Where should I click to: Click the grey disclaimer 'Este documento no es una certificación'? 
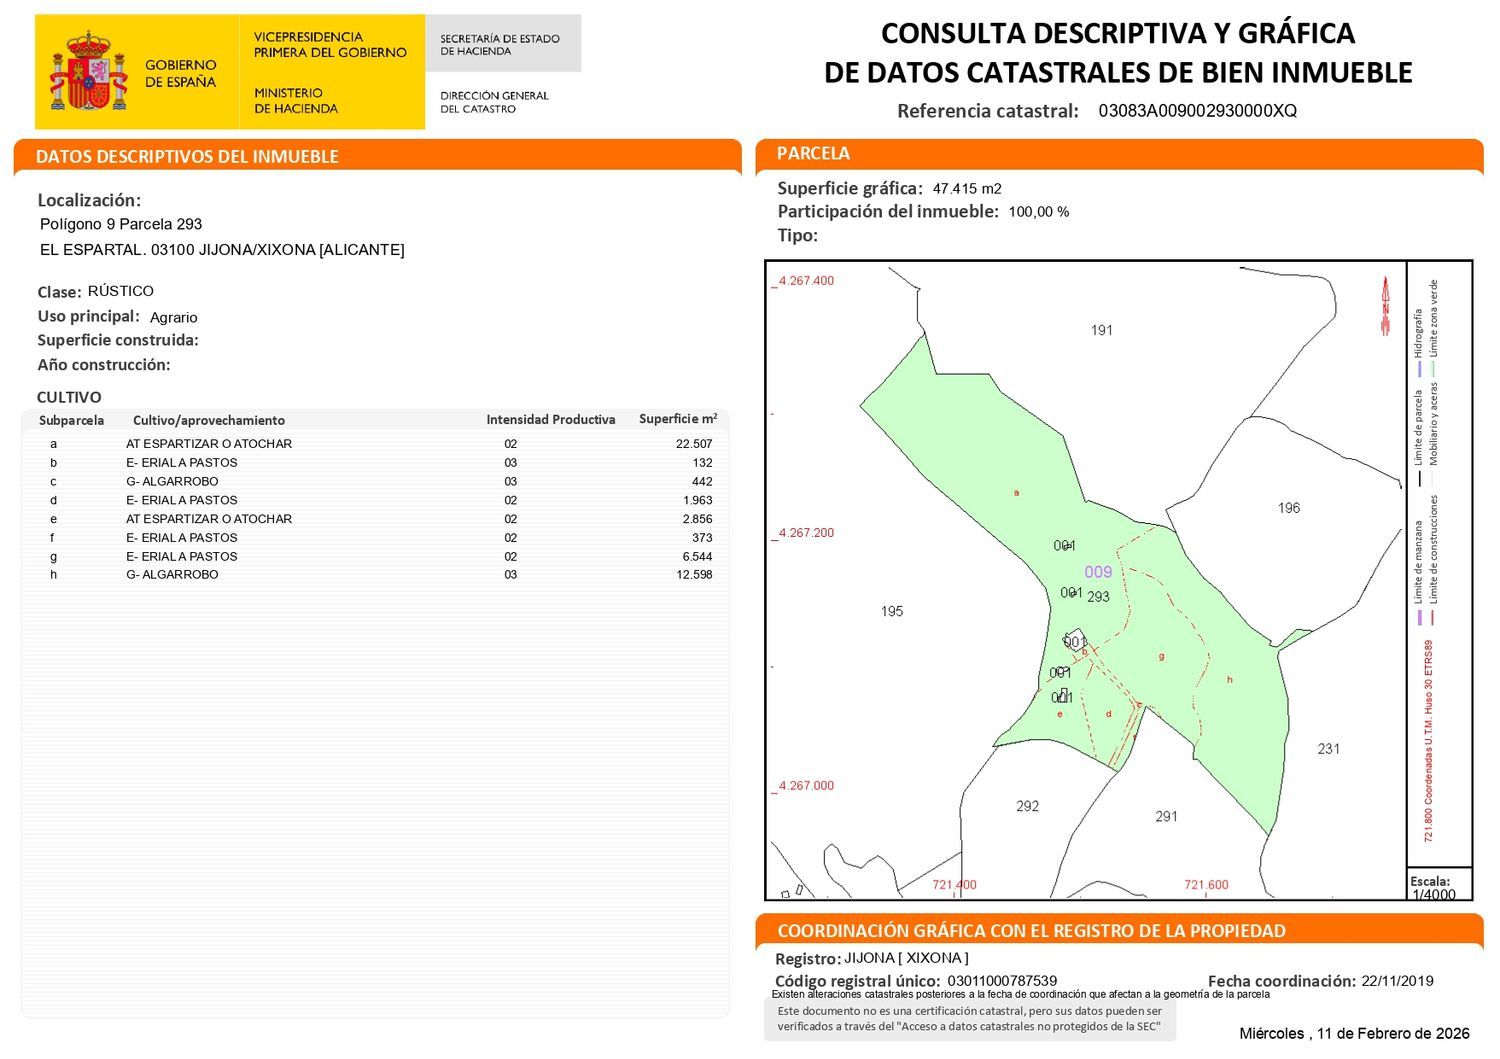coord(970,1019)
